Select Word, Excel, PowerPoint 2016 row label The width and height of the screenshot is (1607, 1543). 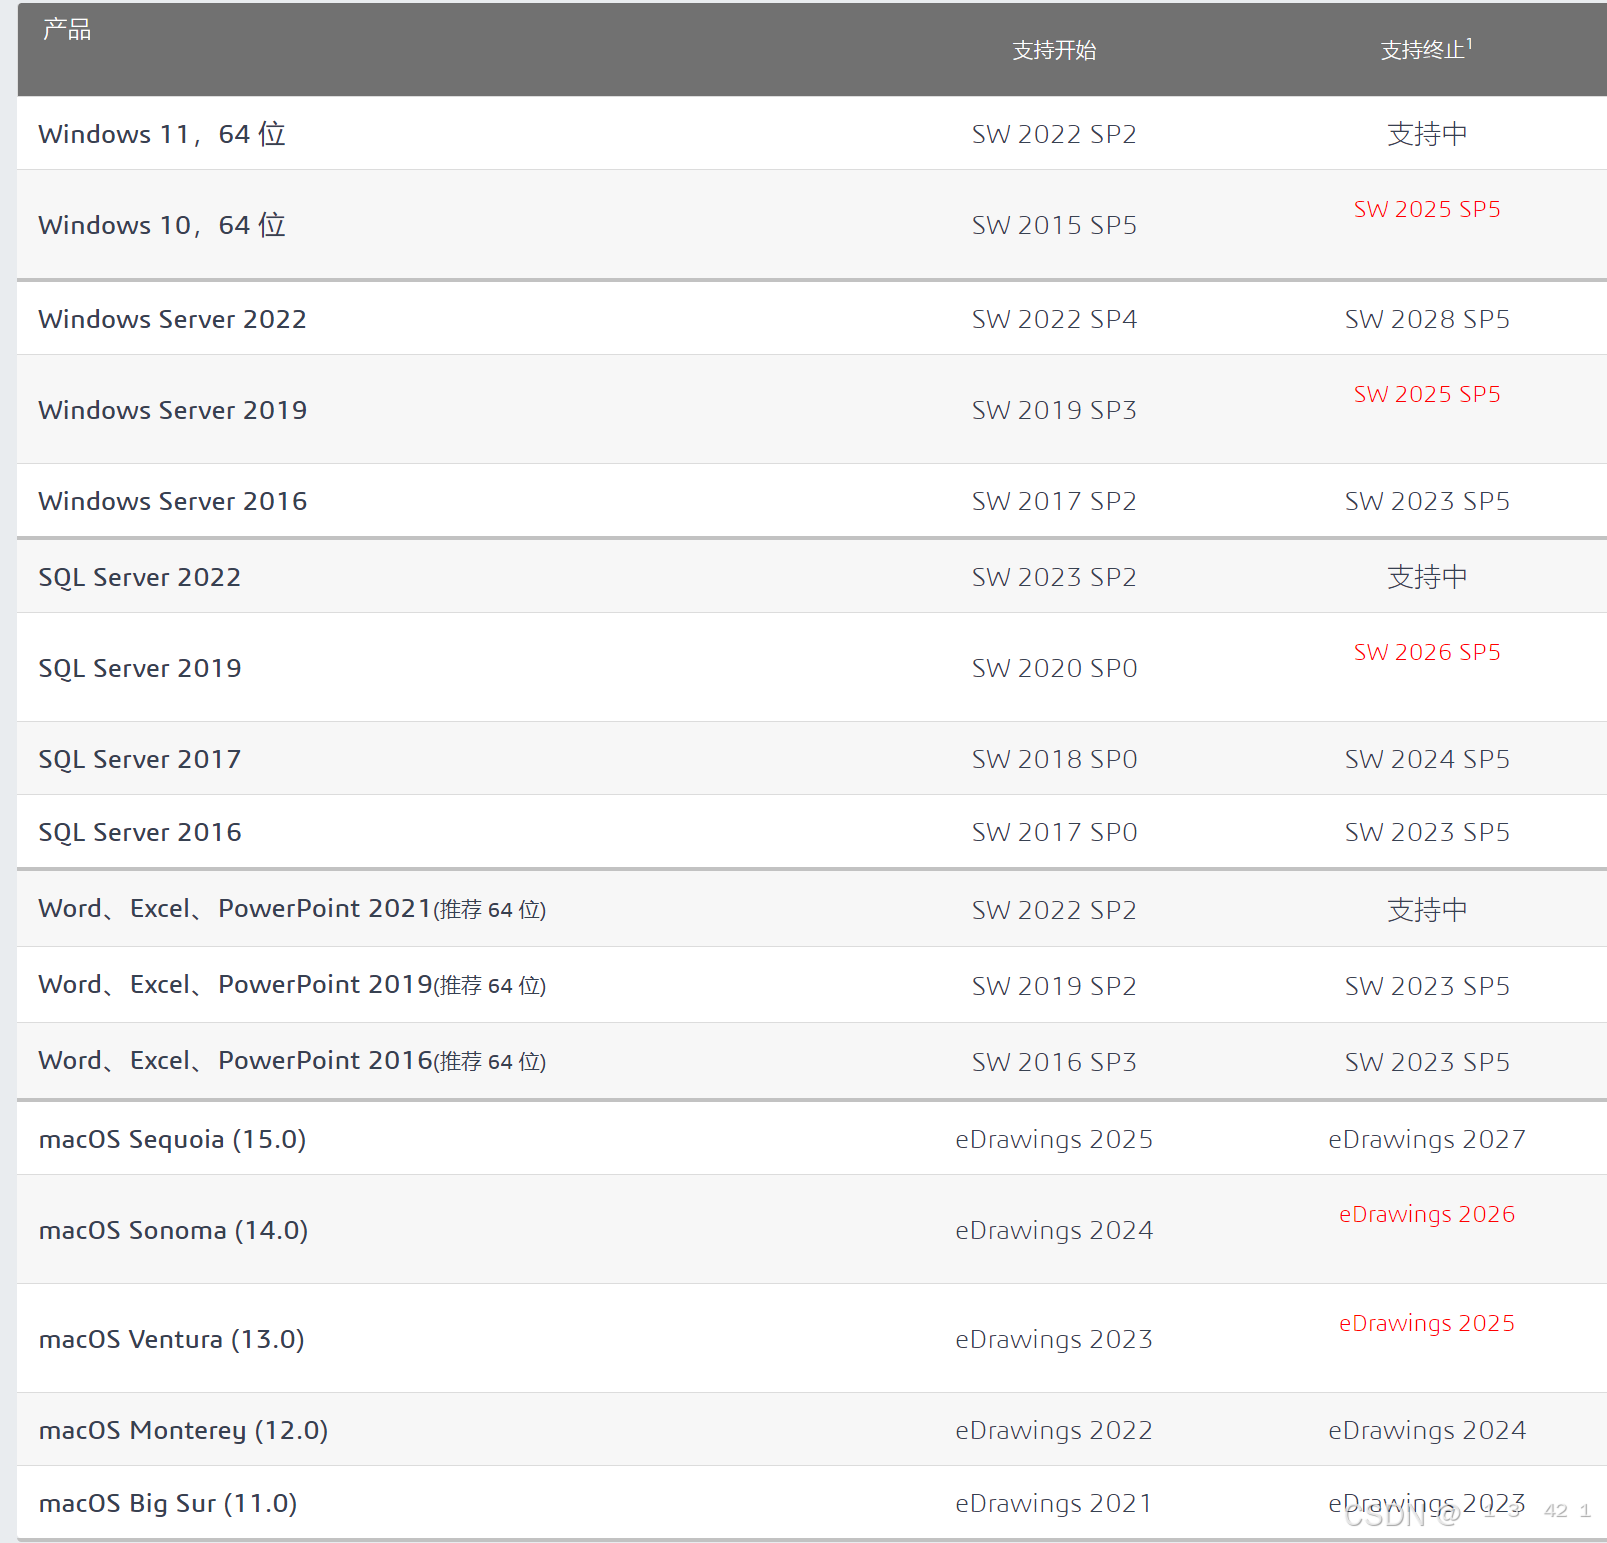click(x=292, y=1061)
